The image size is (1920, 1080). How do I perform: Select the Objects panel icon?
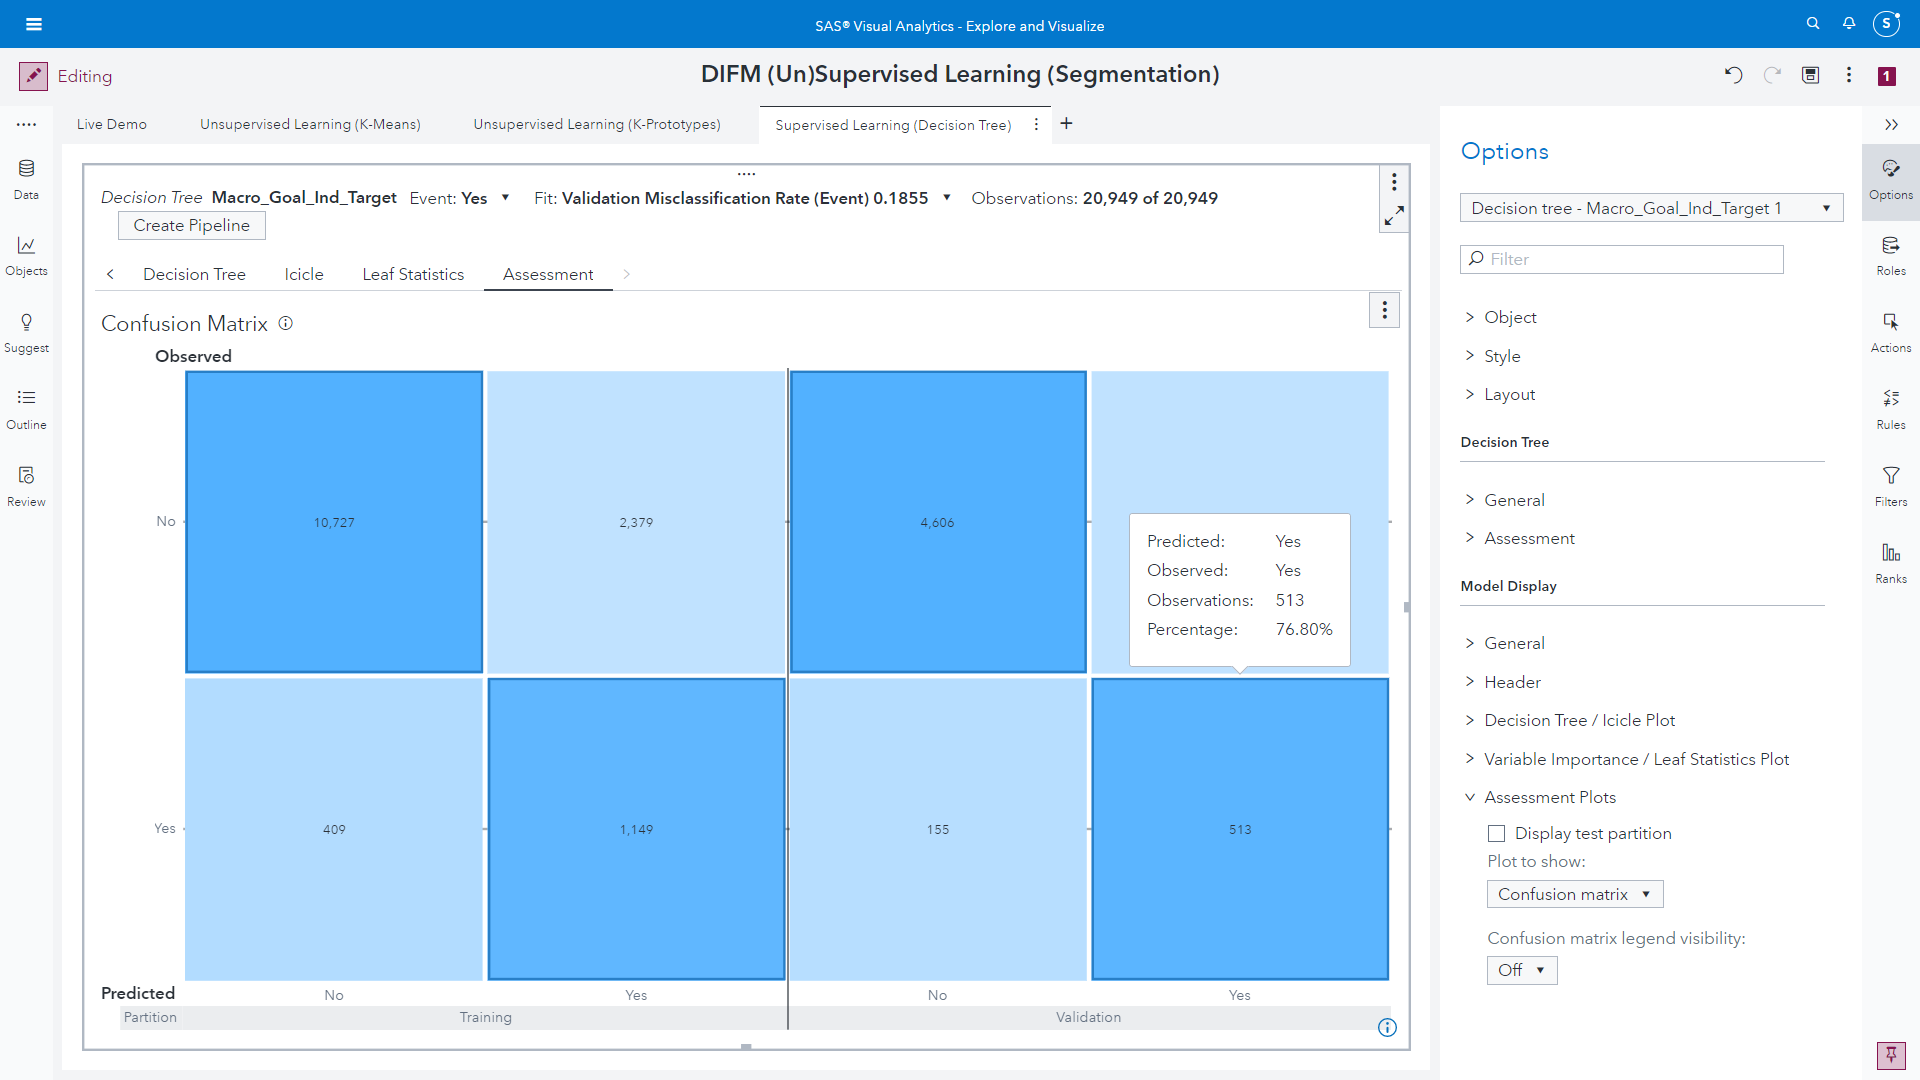[x=26, y=255]
